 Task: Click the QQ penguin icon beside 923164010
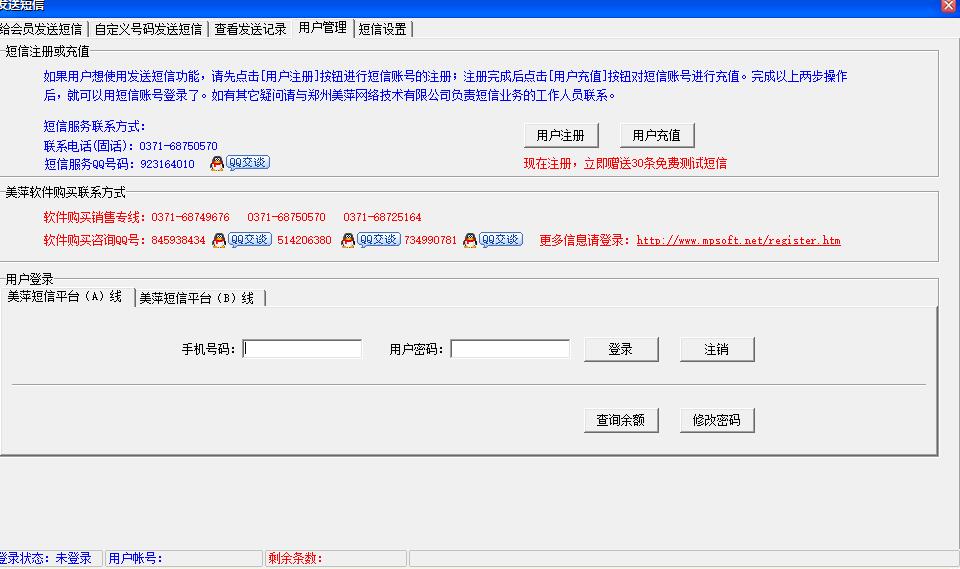pos(217,164)
